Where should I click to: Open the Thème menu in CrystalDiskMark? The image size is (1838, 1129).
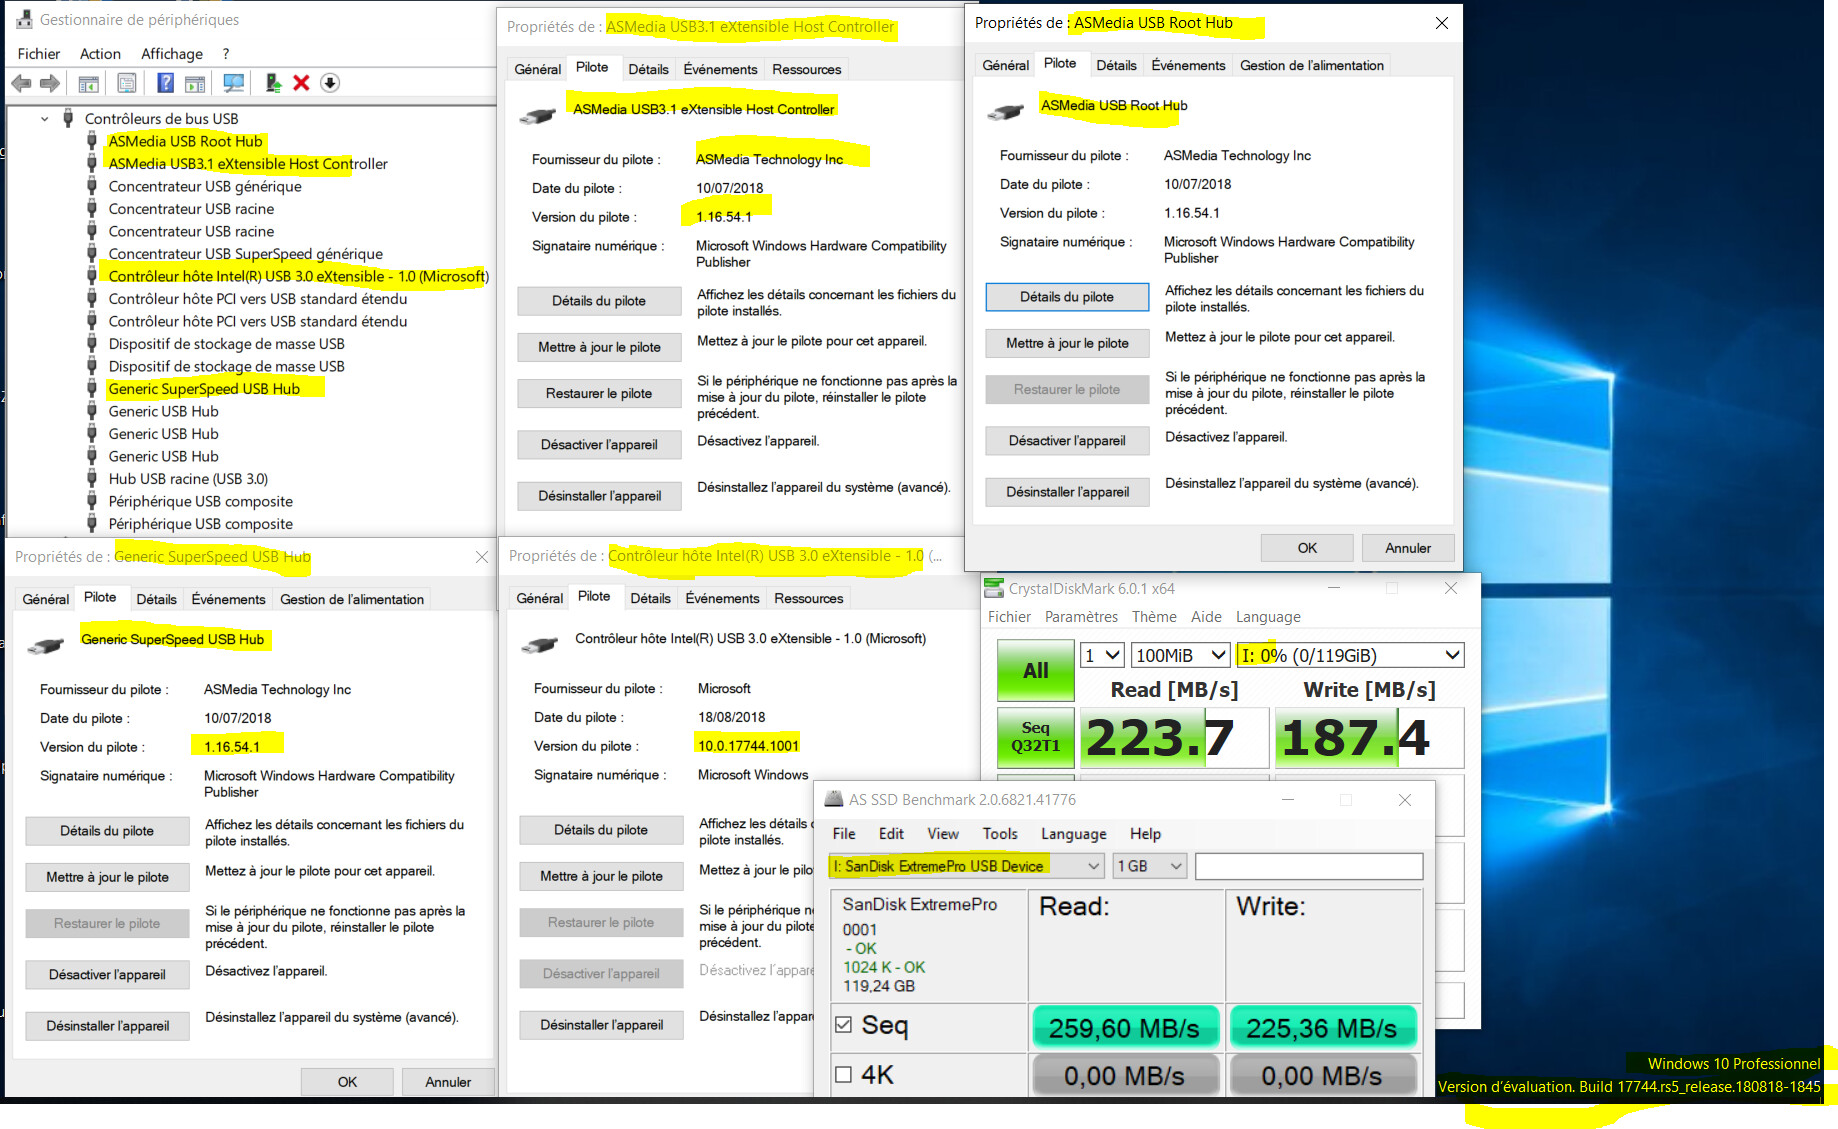point(1154,617)
